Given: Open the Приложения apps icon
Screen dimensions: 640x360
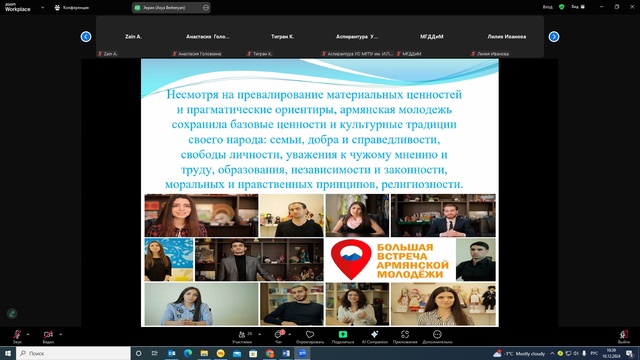Looking at the screenshot, I should point(405,337).
